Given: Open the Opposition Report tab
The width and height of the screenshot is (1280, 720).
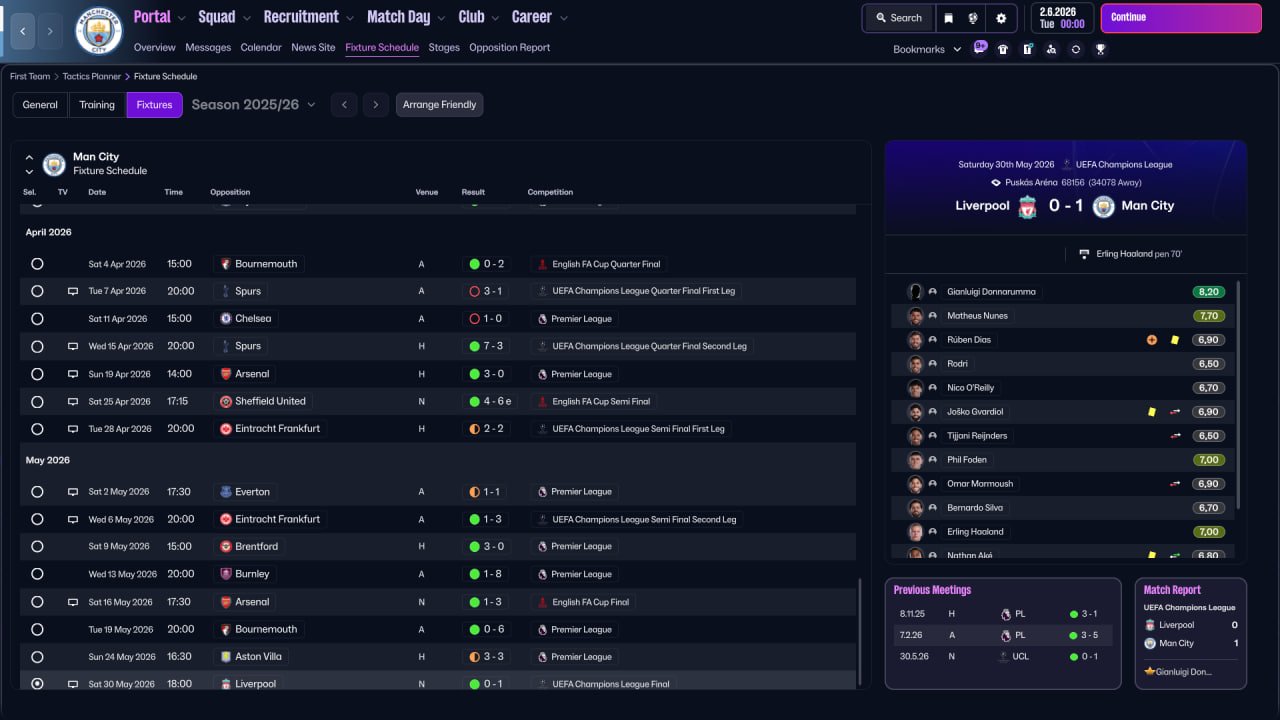Looking at the screenshot, I should tap(509, 48).
